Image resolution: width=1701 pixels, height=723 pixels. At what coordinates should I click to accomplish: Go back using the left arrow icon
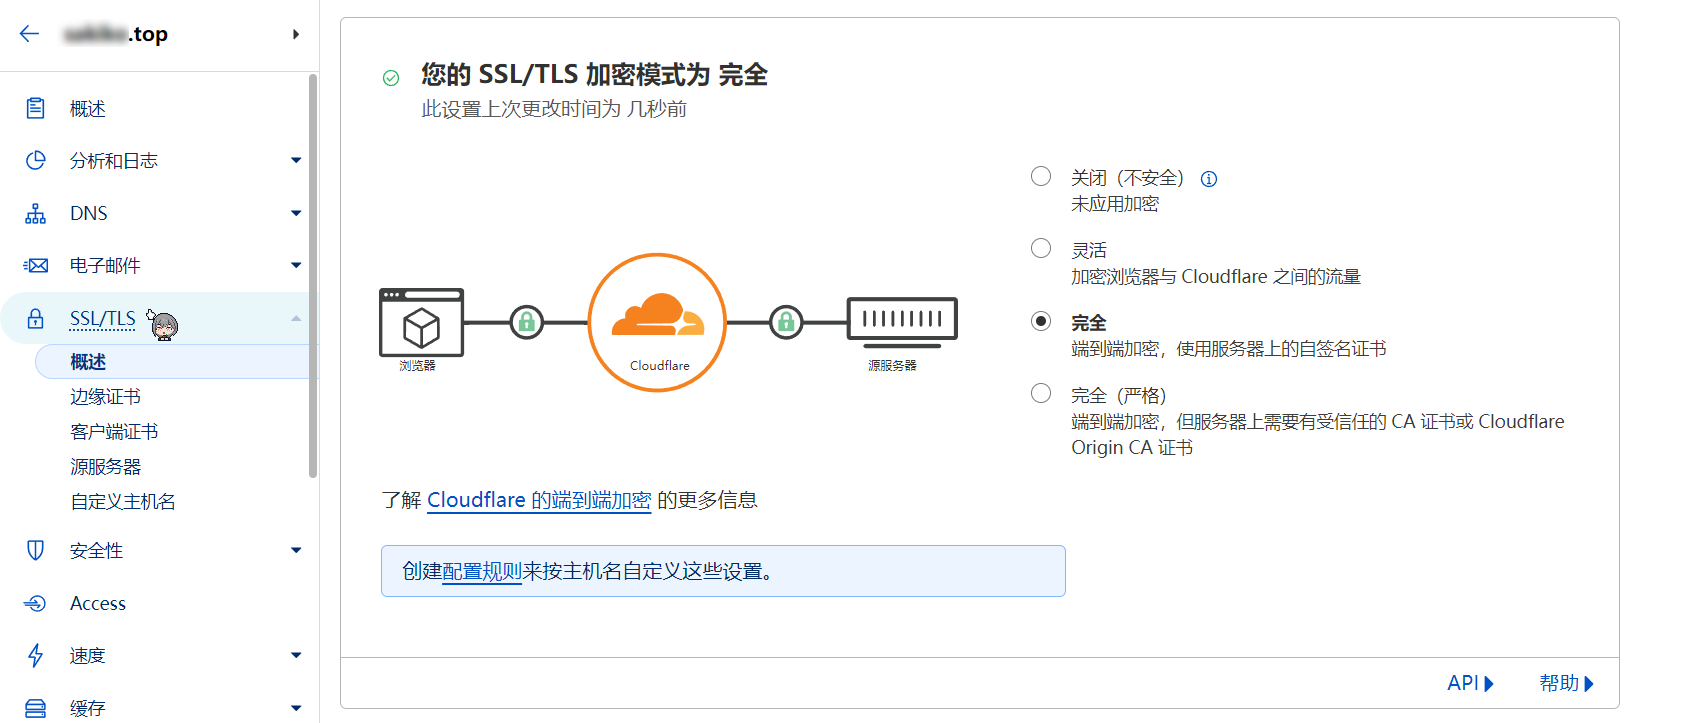click(29, 34)
